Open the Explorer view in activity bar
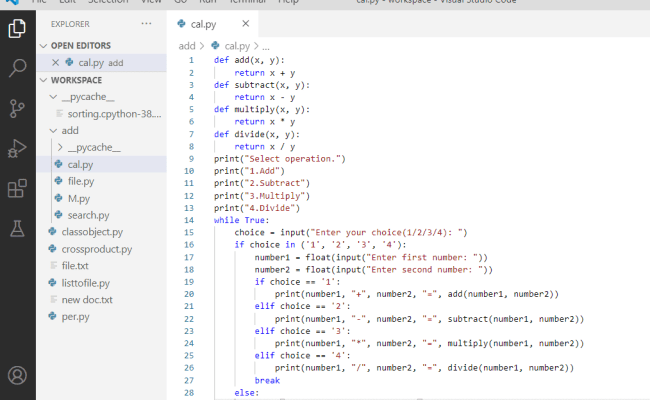 point(17,29)
